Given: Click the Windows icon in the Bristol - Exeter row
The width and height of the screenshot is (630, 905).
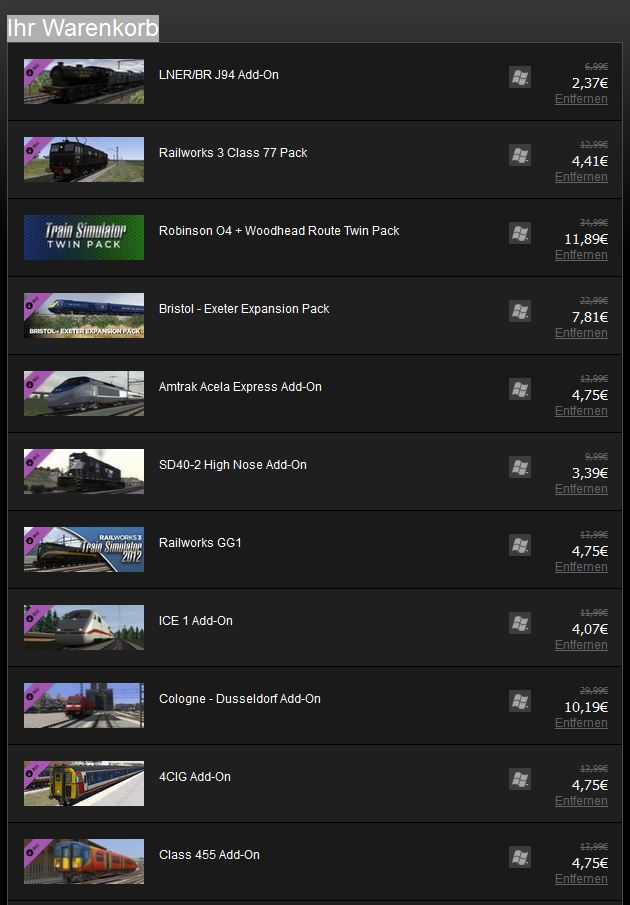Looking at the screenshot, I should point(520,311).
